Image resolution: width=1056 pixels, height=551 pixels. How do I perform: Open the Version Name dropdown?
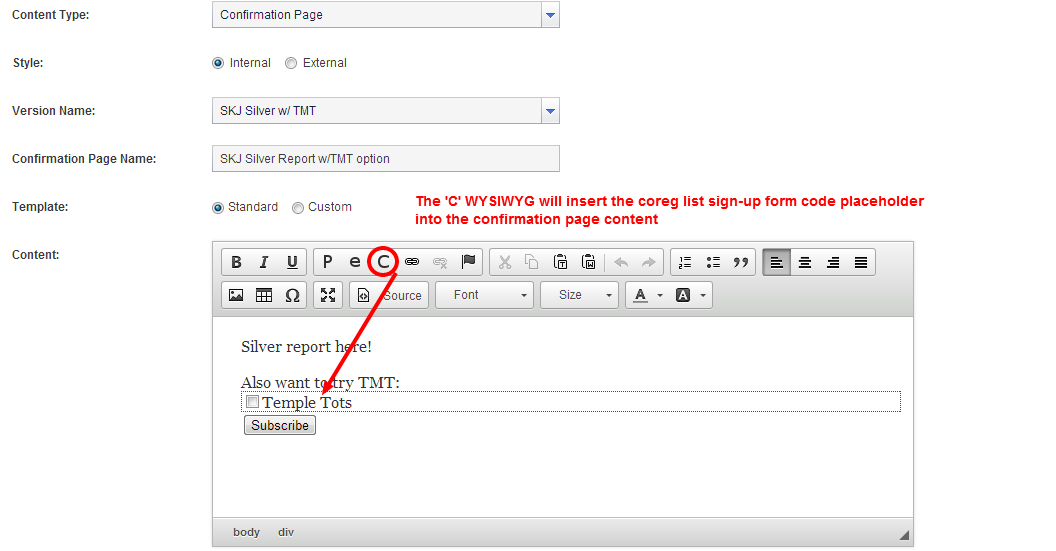click(x=550, y=110)
